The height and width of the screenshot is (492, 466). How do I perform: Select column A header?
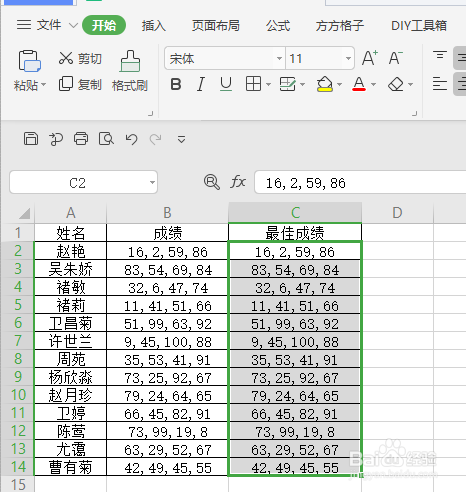70,213
